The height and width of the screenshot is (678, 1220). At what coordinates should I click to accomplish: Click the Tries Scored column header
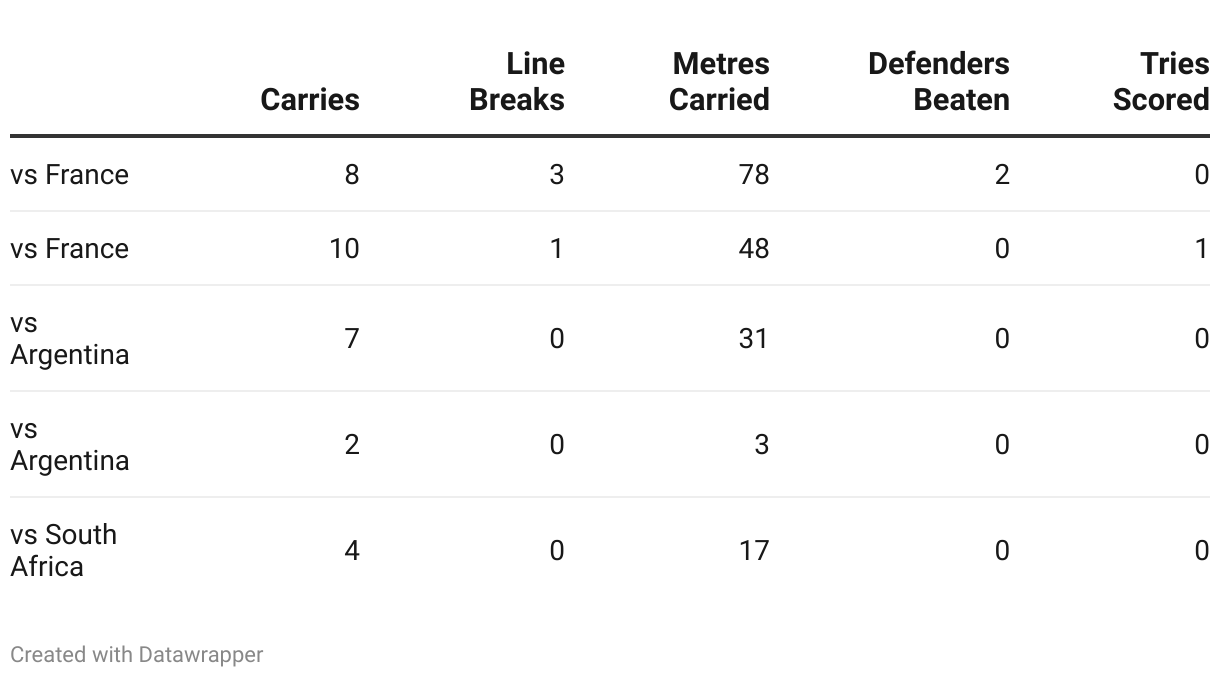(x=1161, y=81)
